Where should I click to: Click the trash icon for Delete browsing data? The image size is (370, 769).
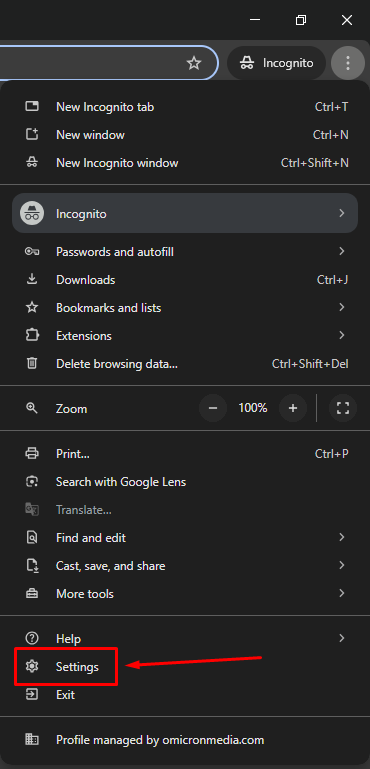32,363
